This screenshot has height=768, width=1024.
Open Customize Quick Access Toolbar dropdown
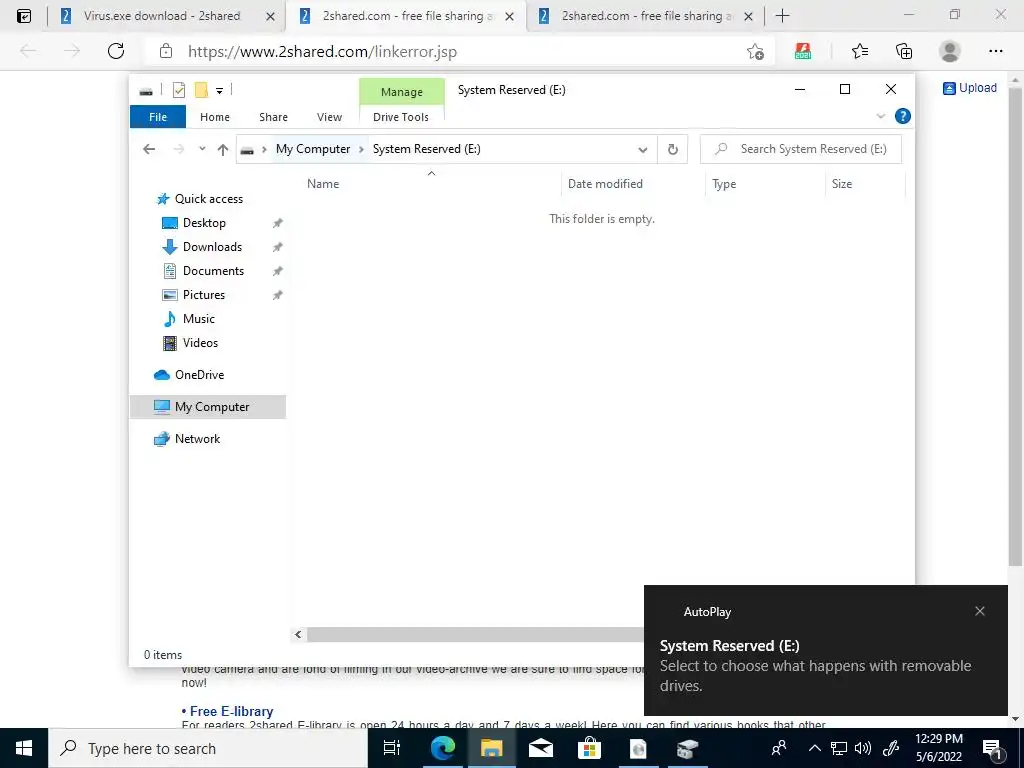219,91
